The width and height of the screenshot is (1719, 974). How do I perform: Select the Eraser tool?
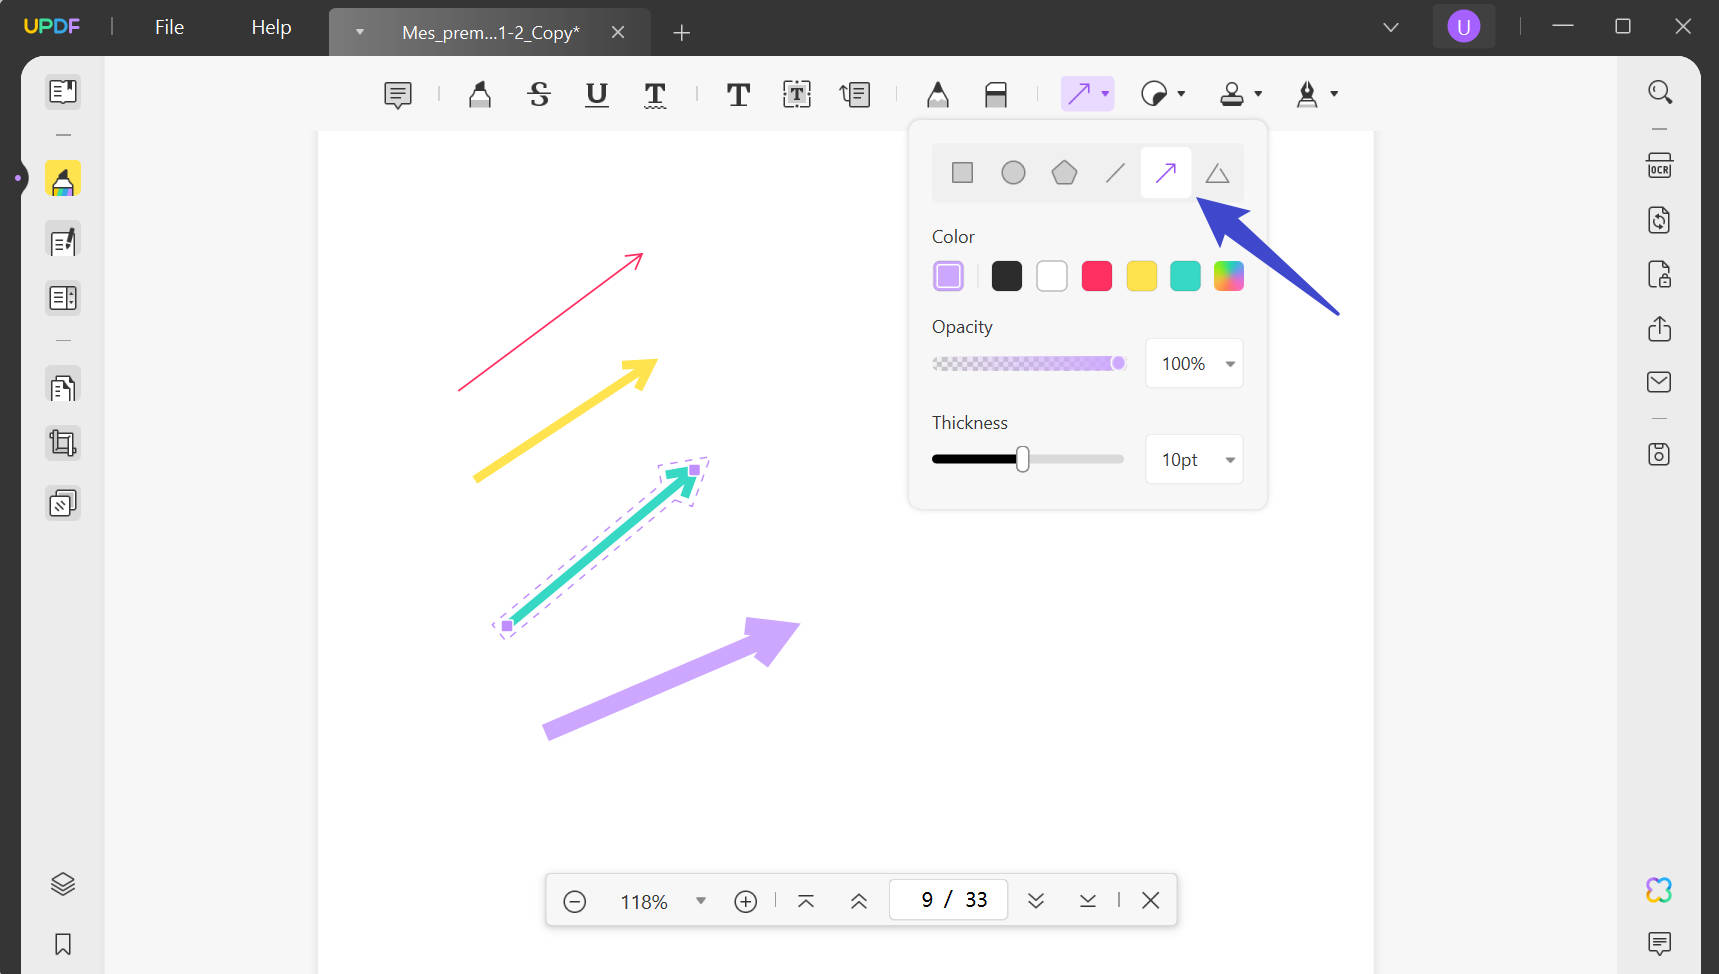(x=996, y=93)
